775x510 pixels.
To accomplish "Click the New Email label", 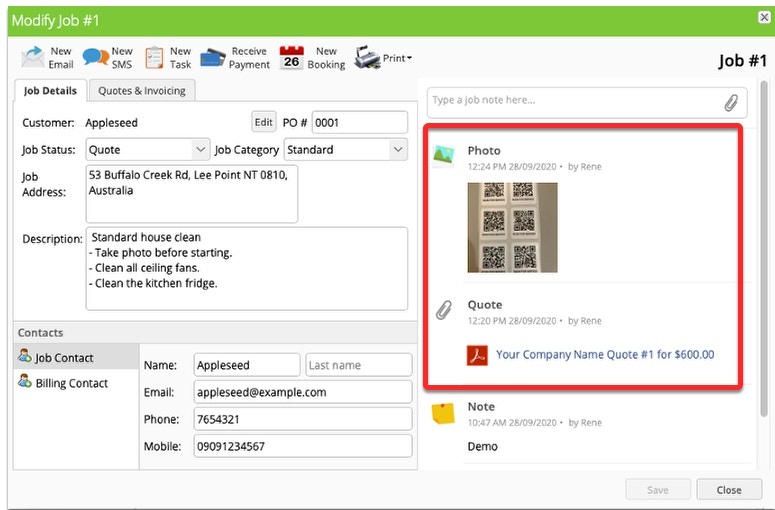I will (x=61, y=58).
